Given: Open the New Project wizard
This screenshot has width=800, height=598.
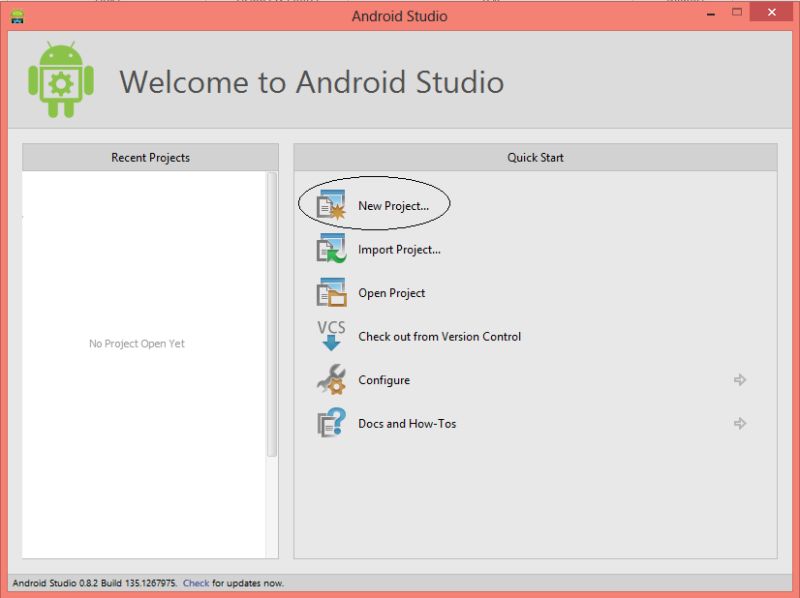Looking at the screenshot, I should tap(395, 204).
